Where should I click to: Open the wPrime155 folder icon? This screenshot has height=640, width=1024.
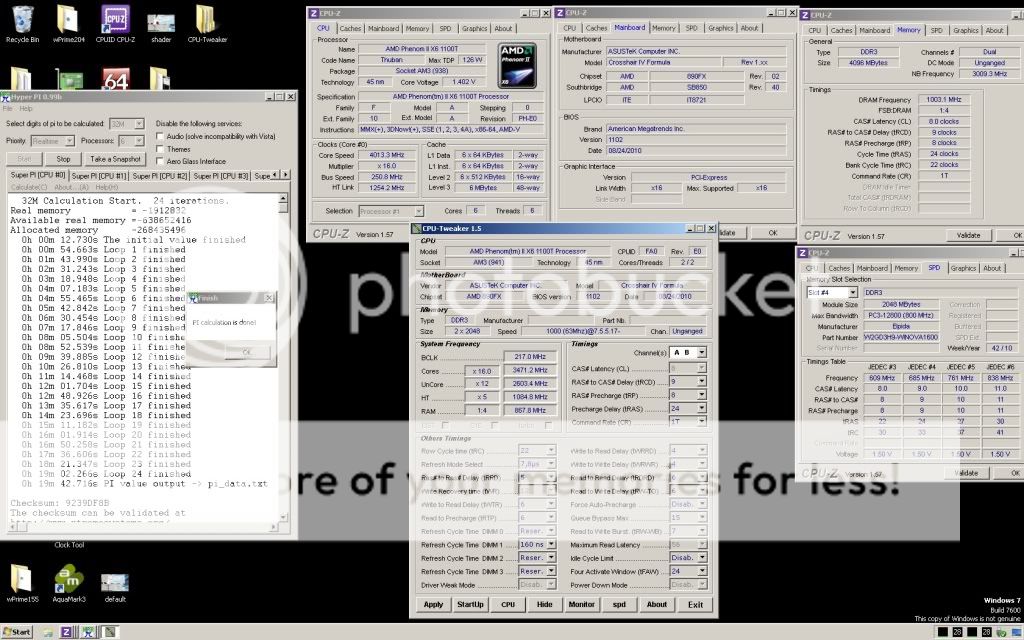[x=21, y=581]
